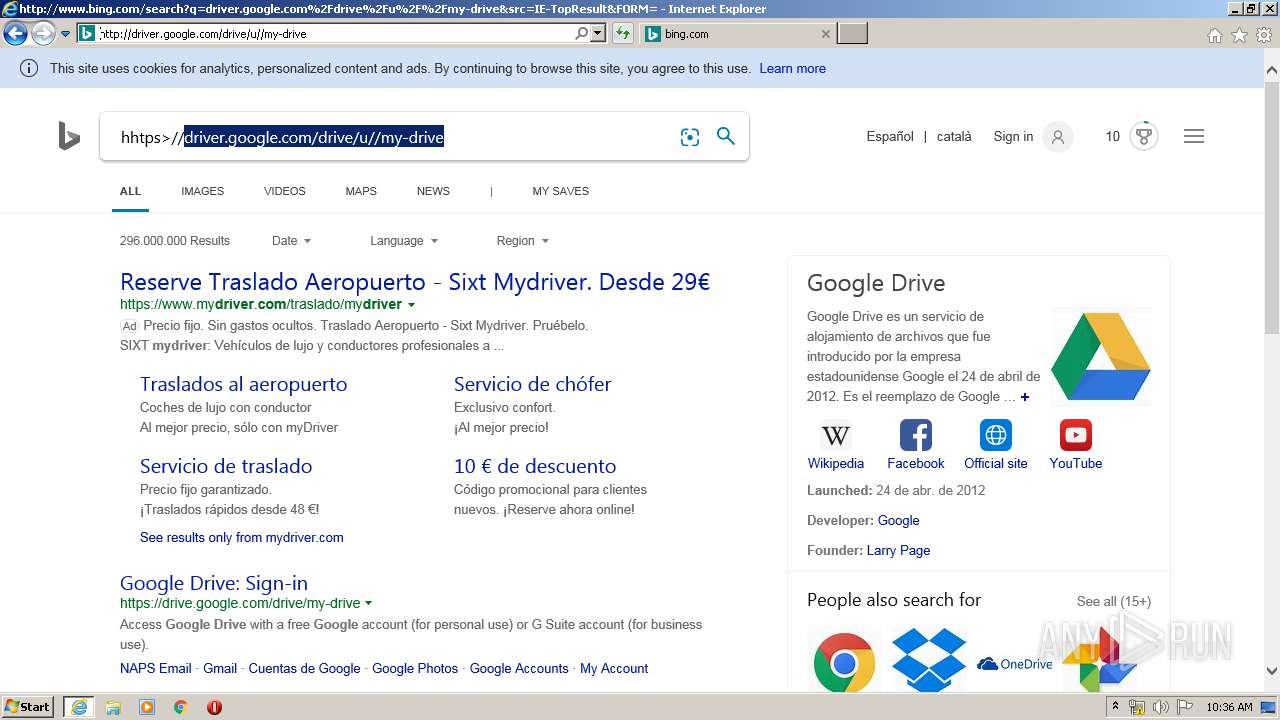Expand the Language filter dropdown
The height and width of the screenshot is (720, 1280).
(x=404, y=241)
